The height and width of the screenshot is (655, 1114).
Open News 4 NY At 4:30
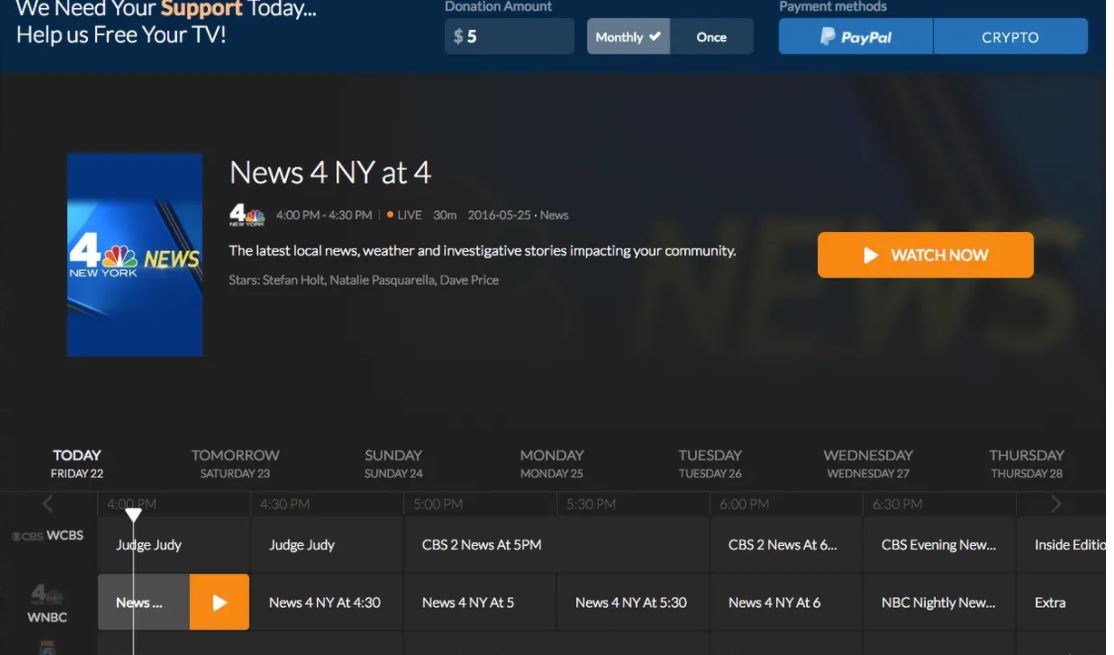pyautogui.click(x=327, y=602)
